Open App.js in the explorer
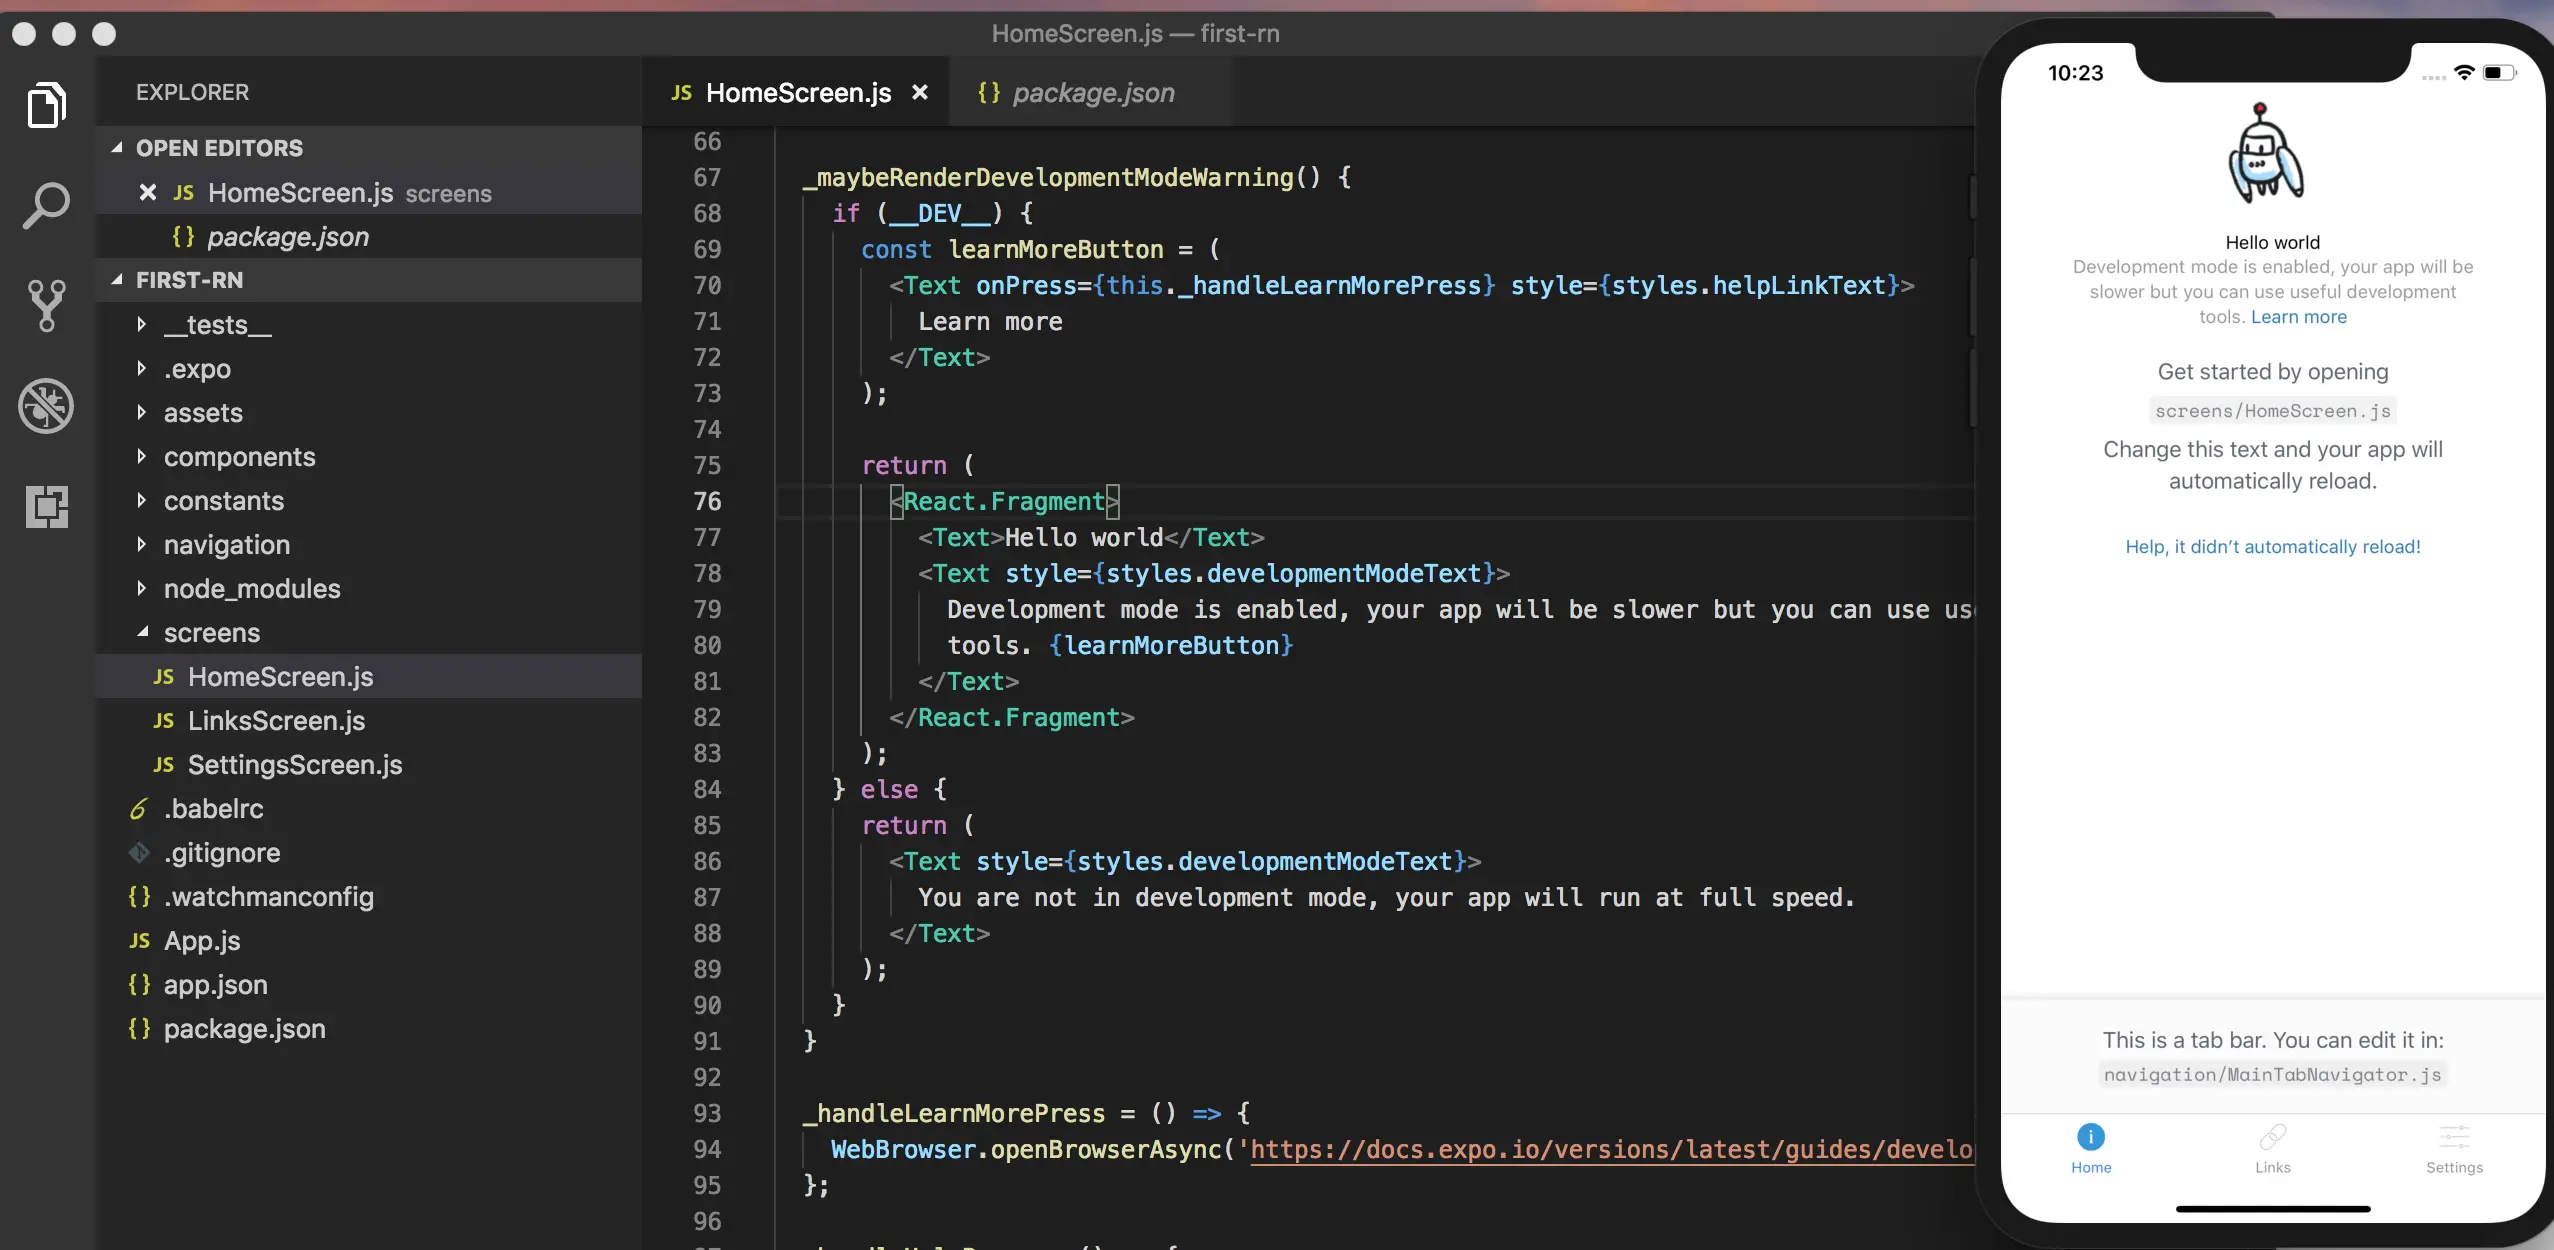 pos(202,940)
